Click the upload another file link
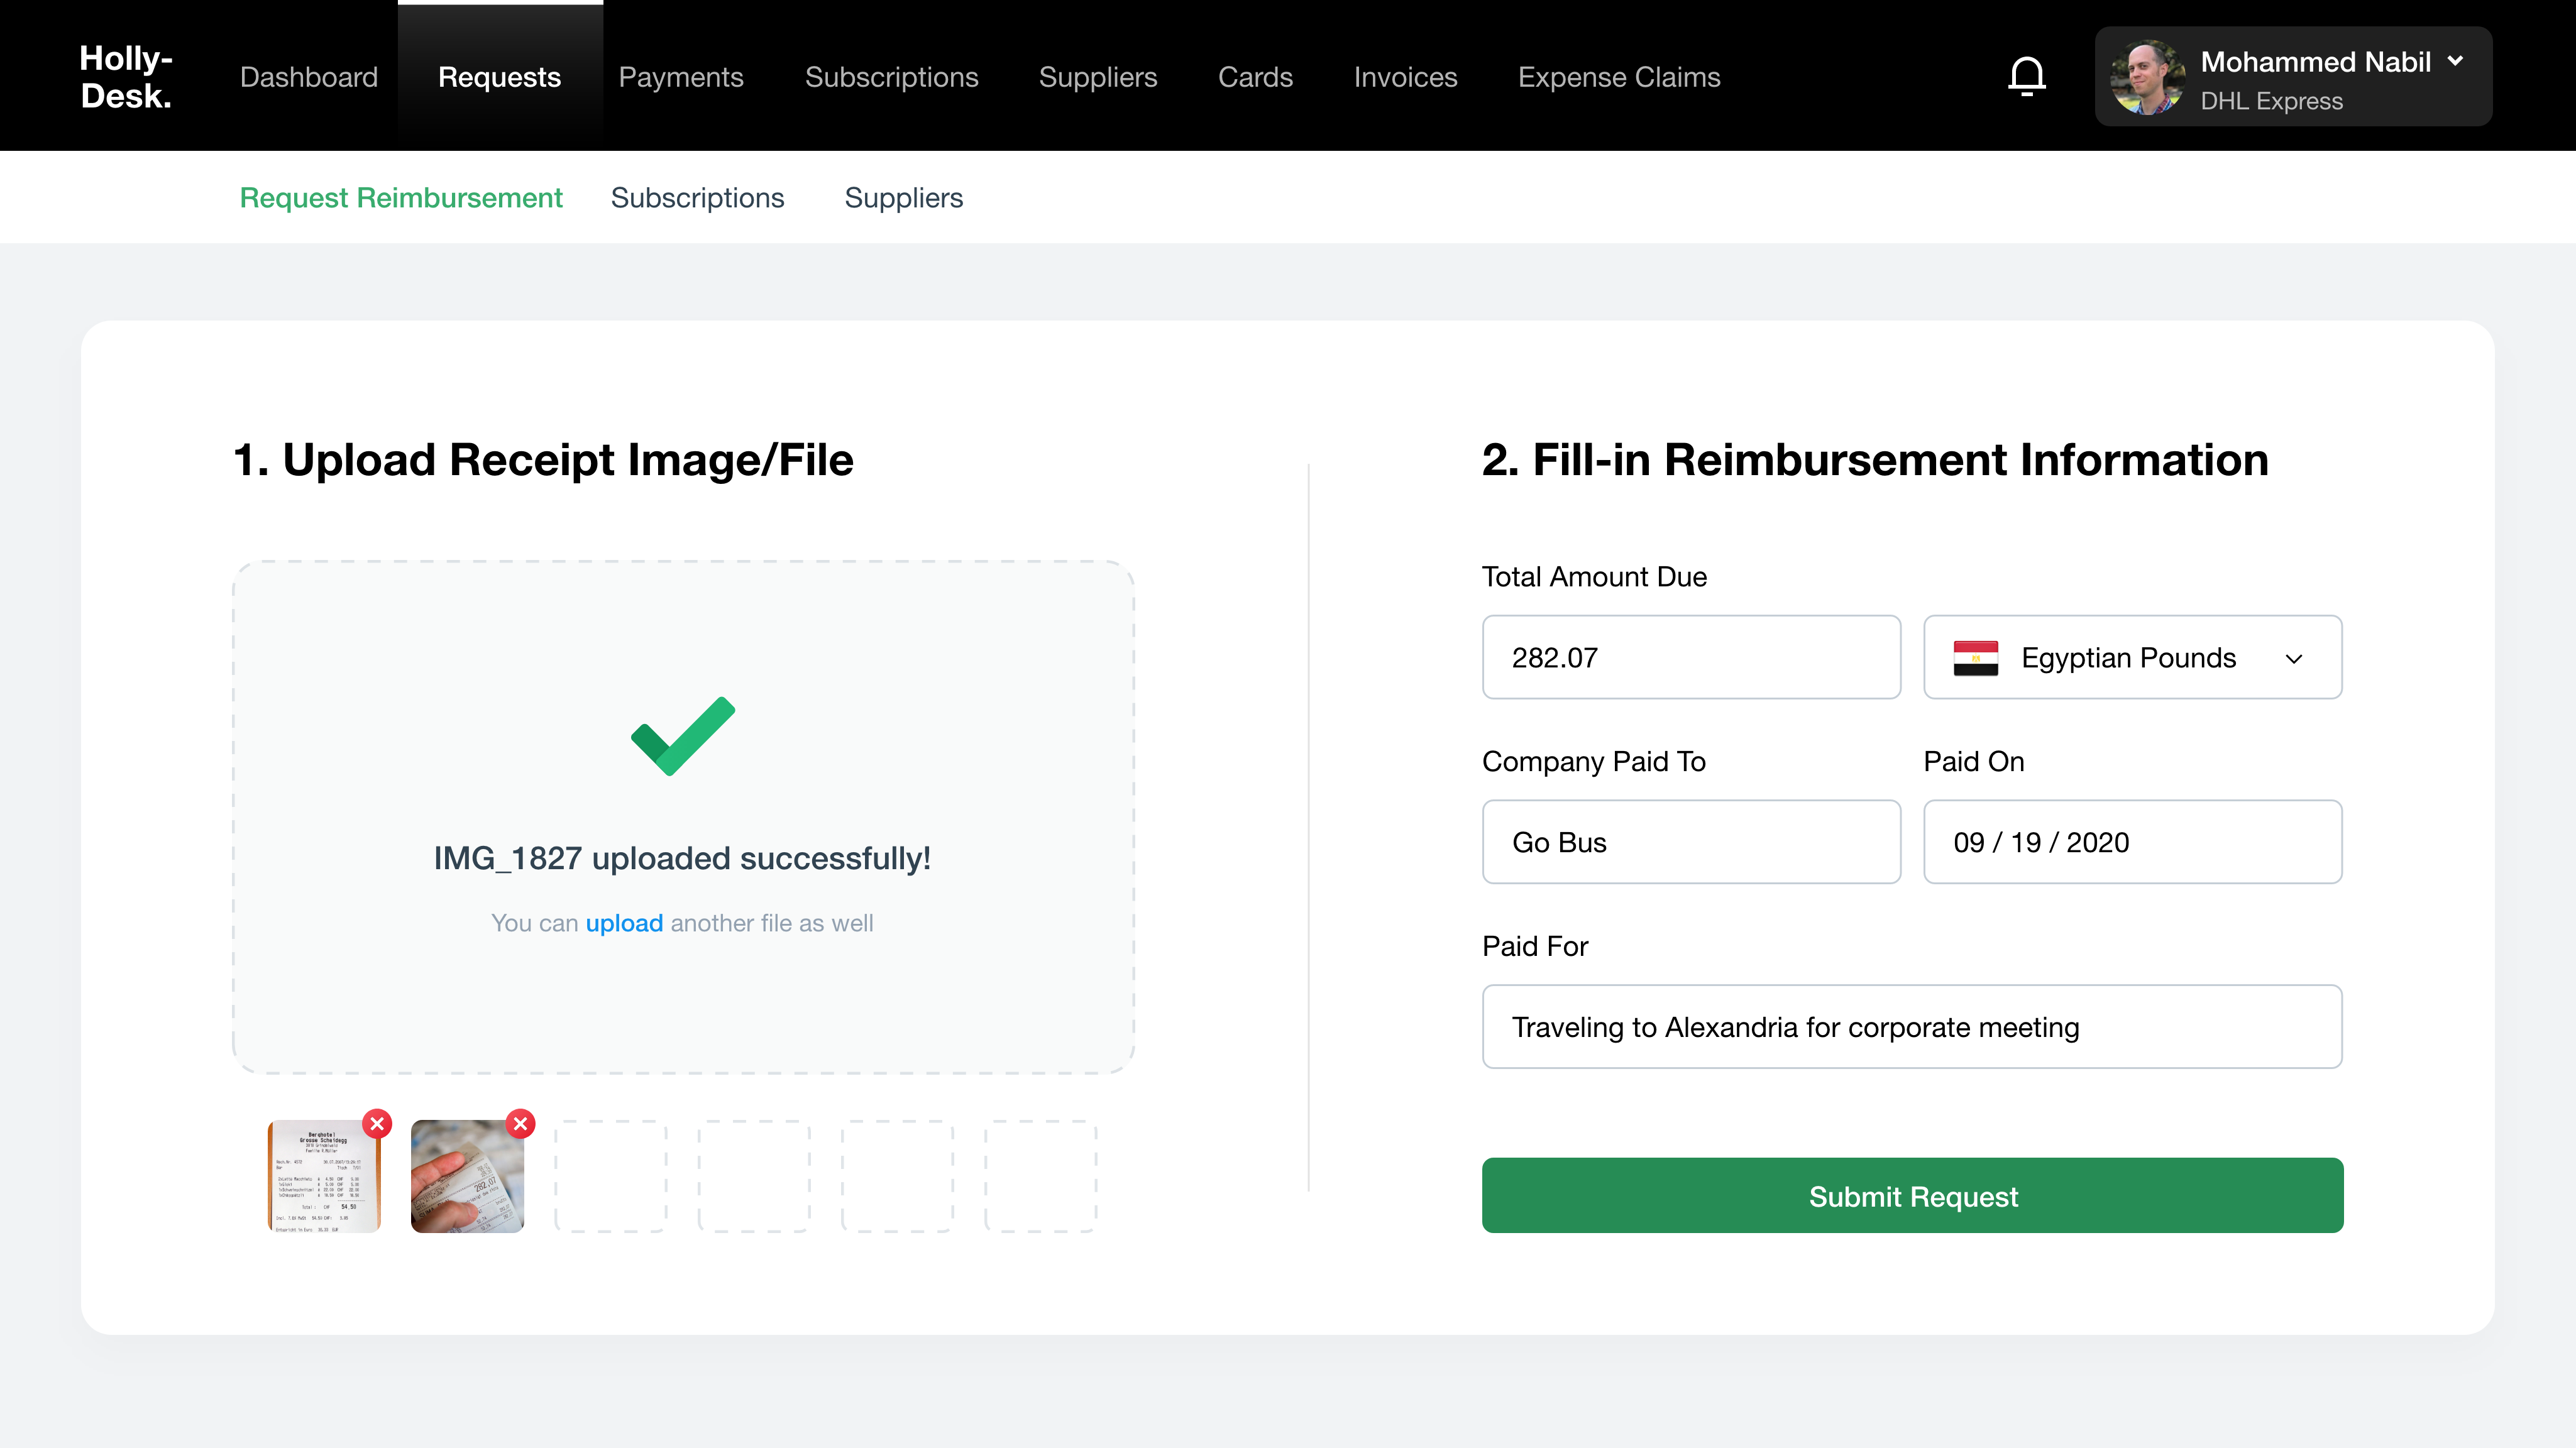The image size is (2576, 1448). [x=624, y=923]
